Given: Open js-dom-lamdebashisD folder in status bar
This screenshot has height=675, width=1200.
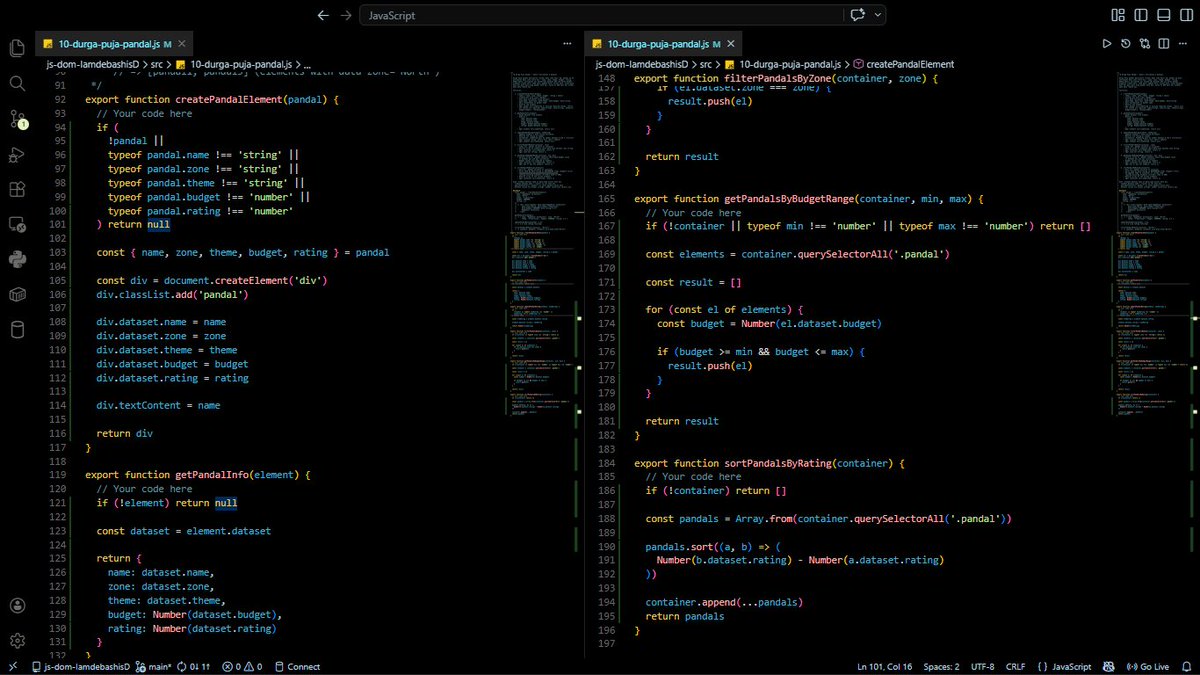Looking at the screenshot, I should click(x=81, y=666).
